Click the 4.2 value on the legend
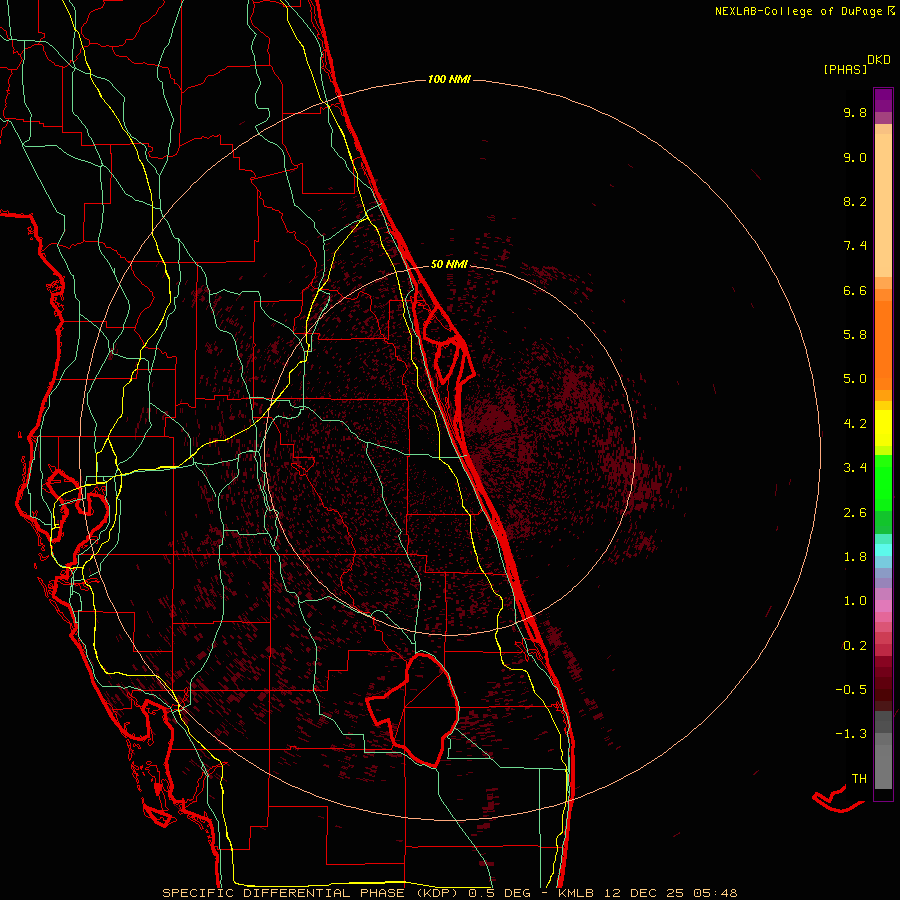 (x=854, y=423)
